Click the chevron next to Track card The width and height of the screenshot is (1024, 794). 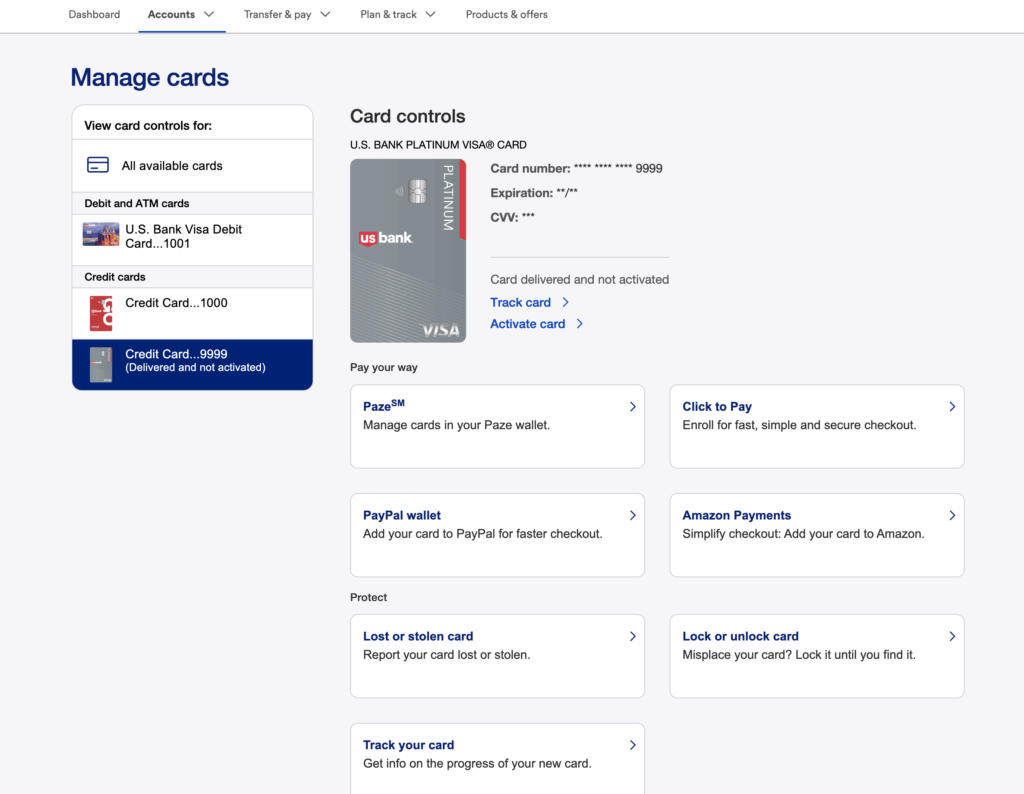pyautogui.click(x=566, y=302)
